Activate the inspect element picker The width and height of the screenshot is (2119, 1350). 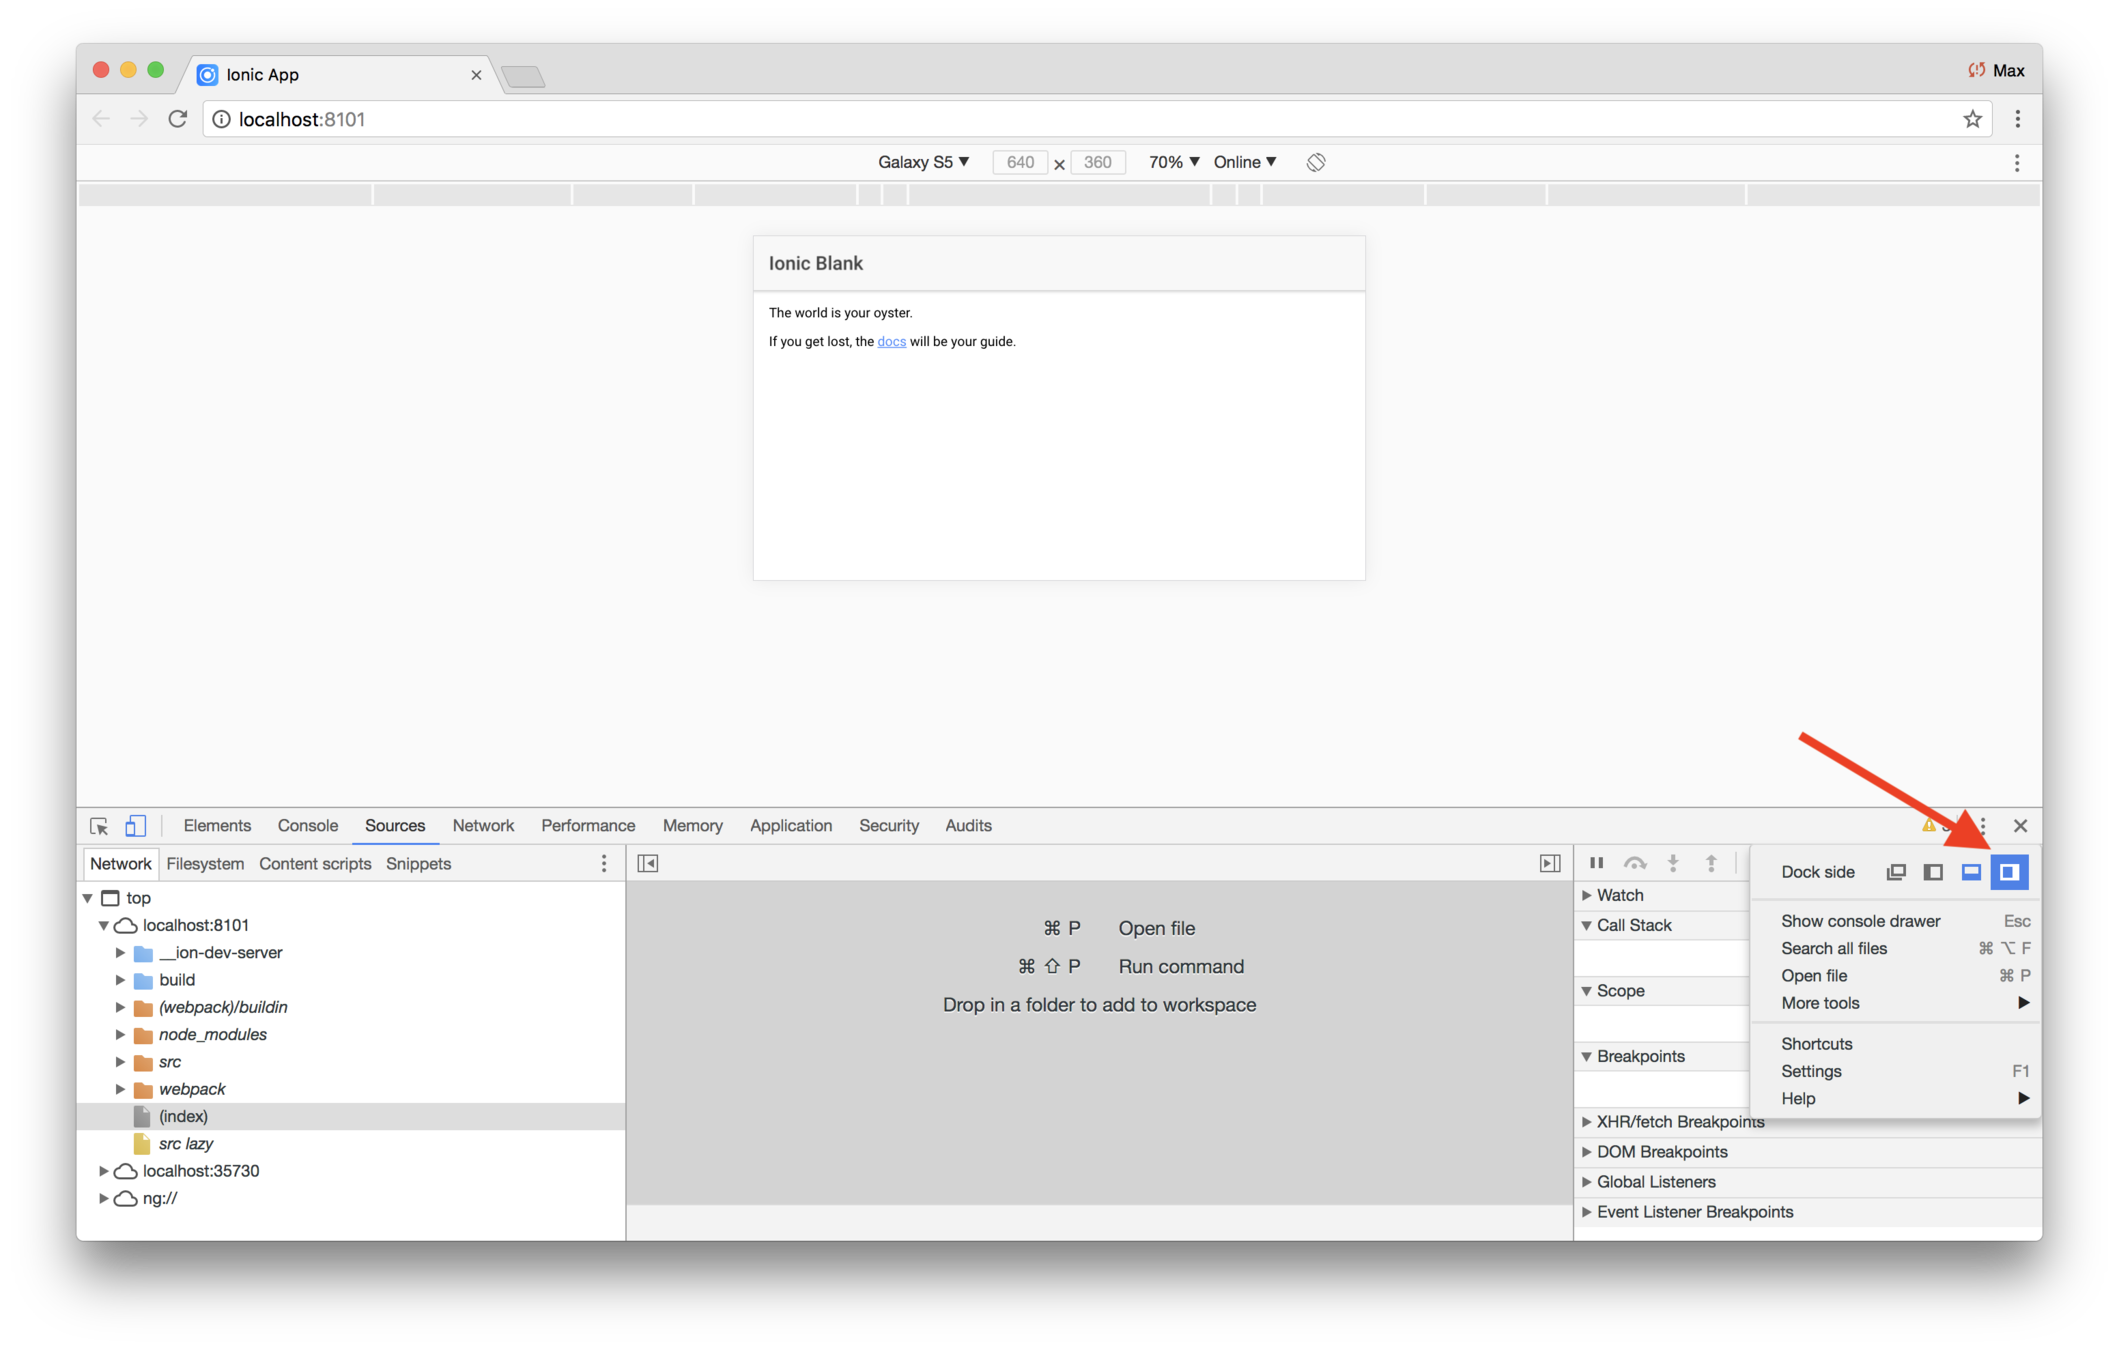click(x=99, y=826)
